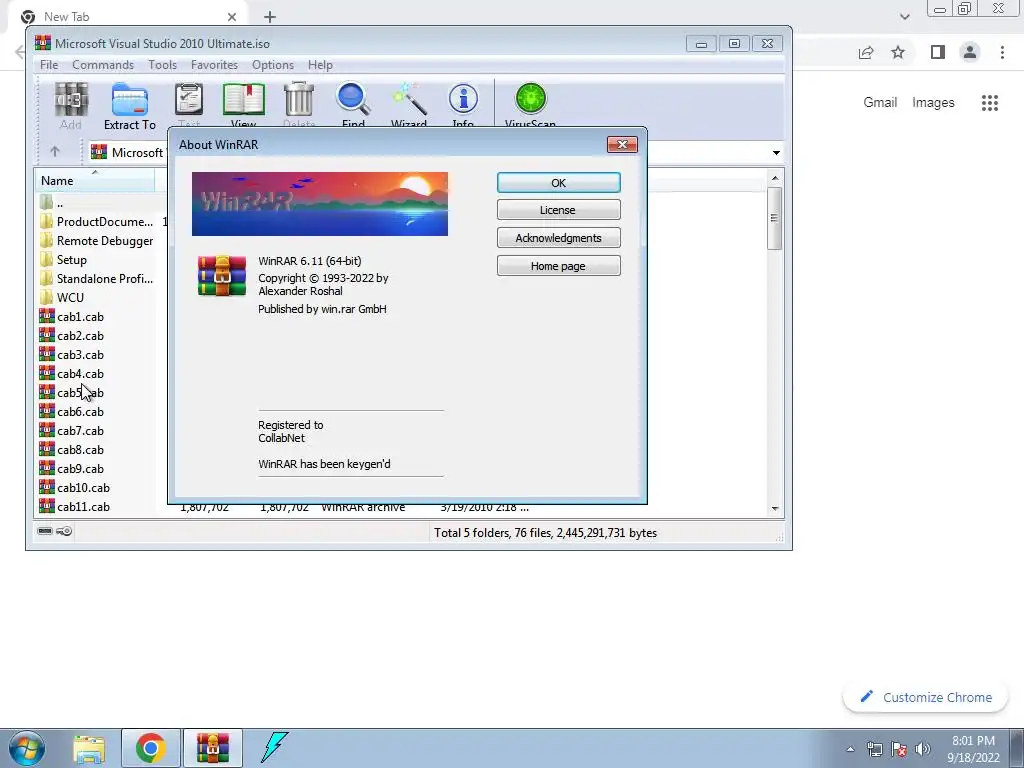1024x768 pixels.
Task: Open the Help menu
Action: (320, 65)
